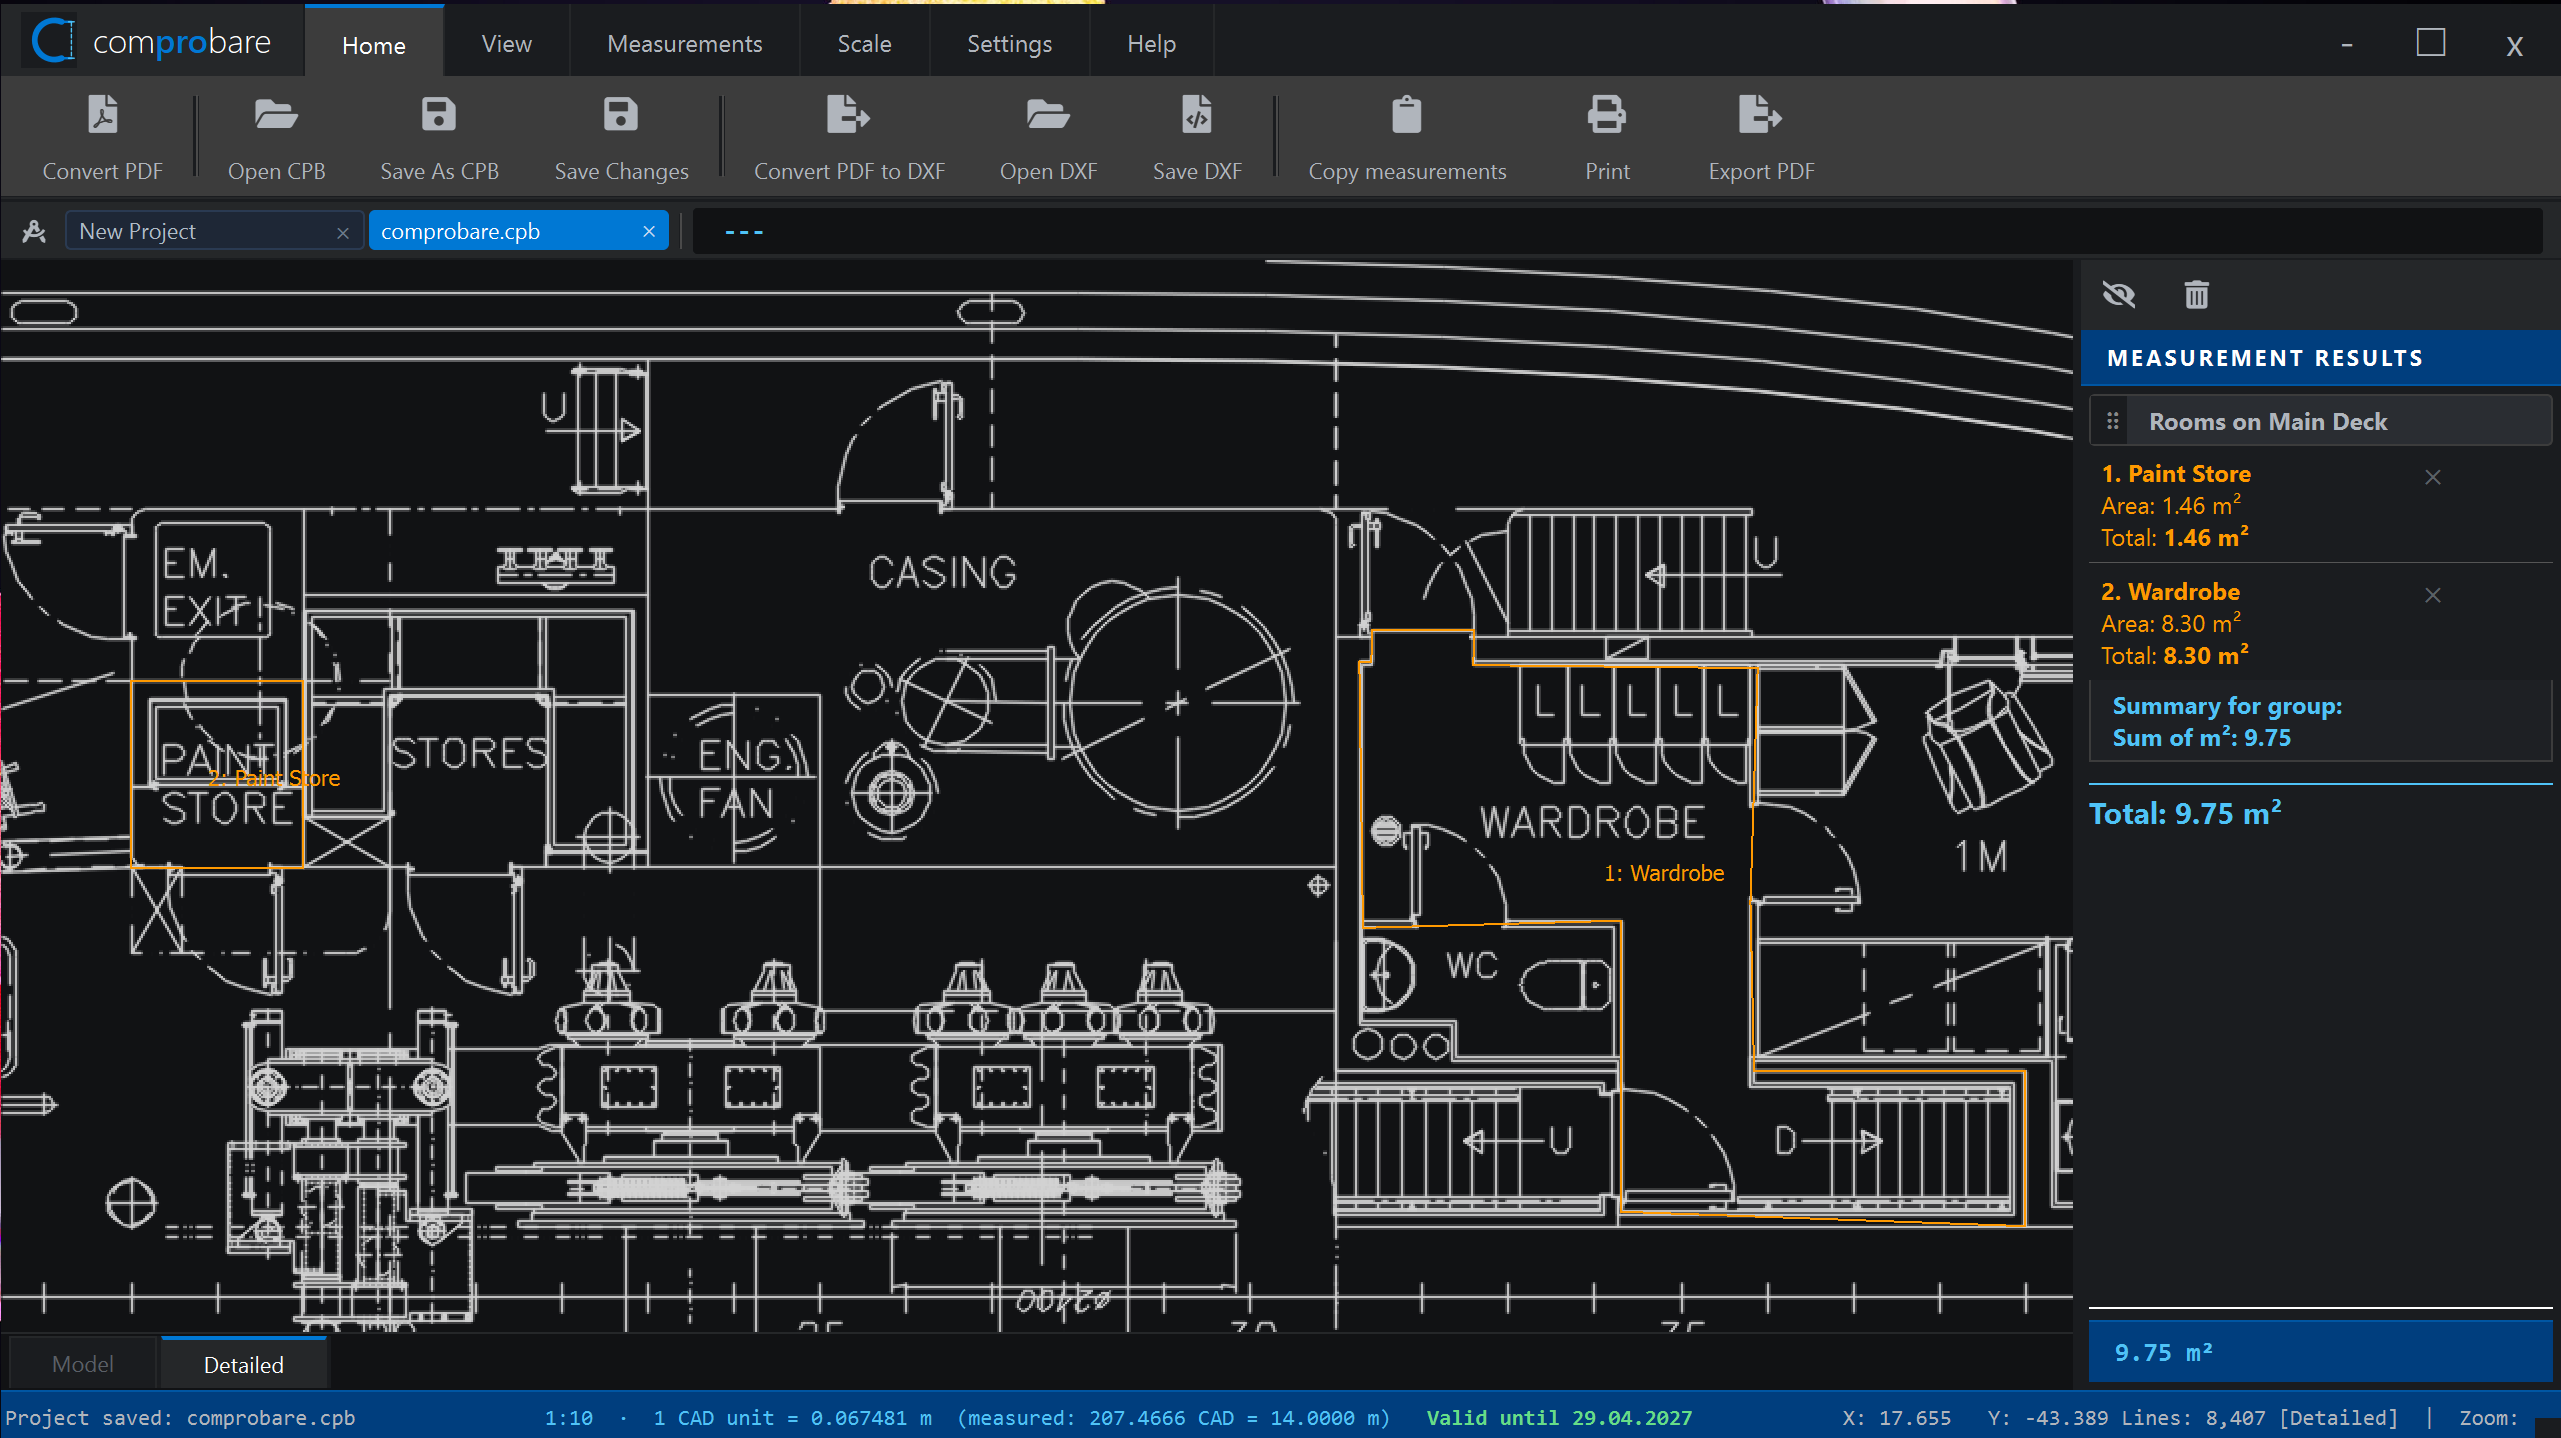Image resolution: width=2561 pixels, height=1438 pixels.
Task: Minimize the comprobare window
Action: [2346, 44]
